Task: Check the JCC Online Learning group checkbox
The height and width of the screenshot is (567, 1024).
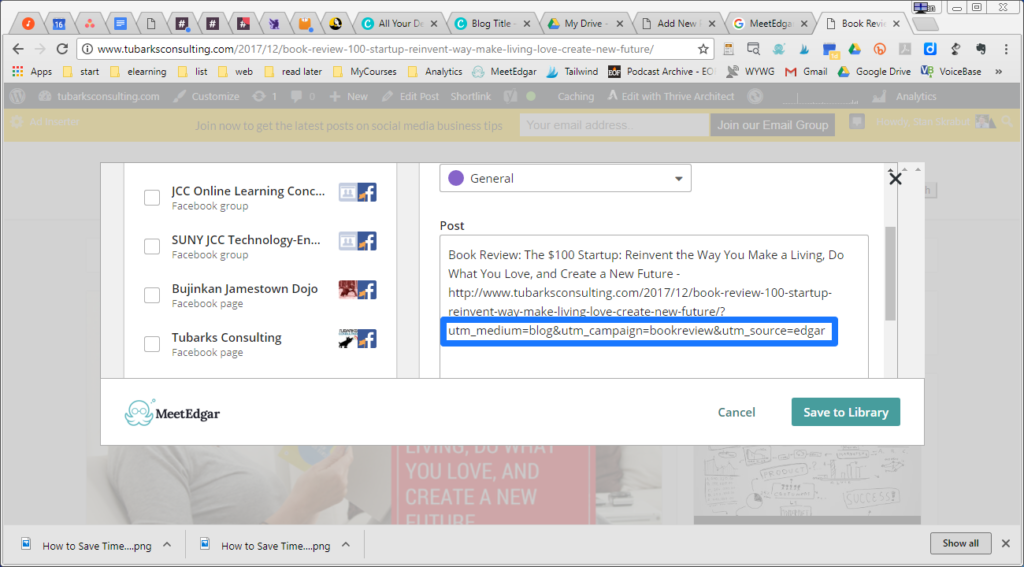Action: click(152, 198)
